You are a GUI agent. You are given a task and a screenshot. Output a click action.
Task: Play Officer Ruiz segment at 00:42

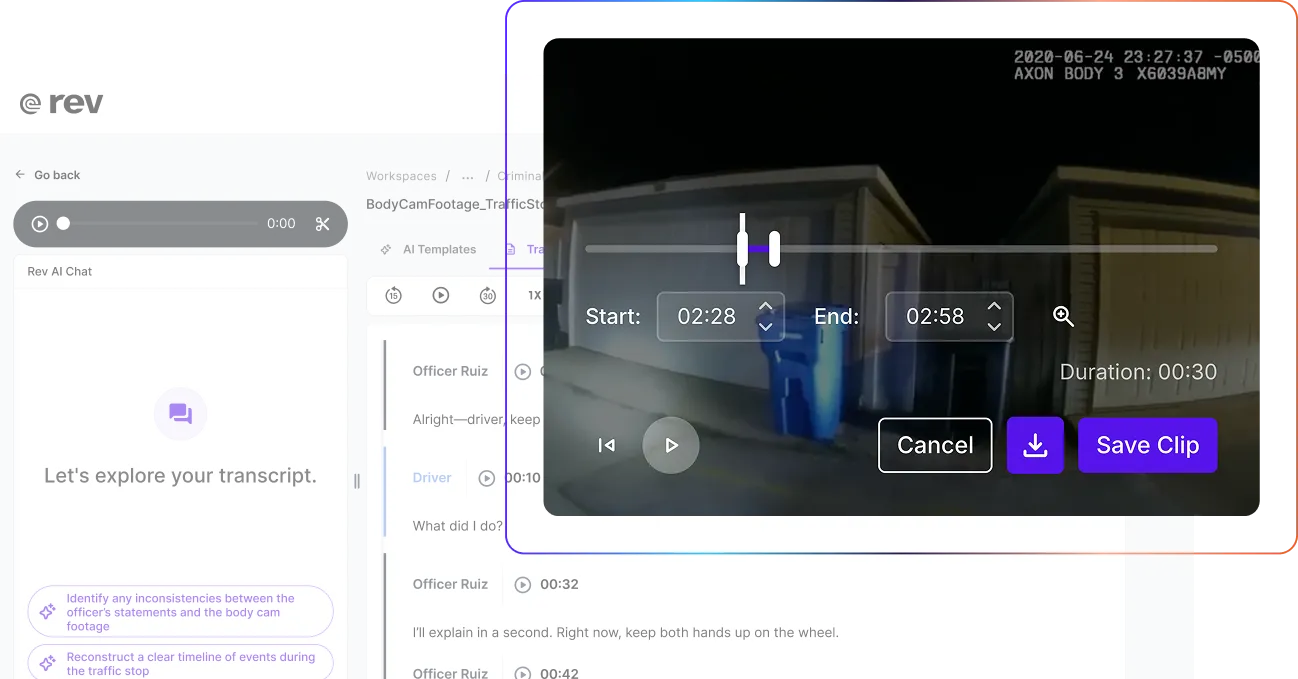[x=522, y=673]
